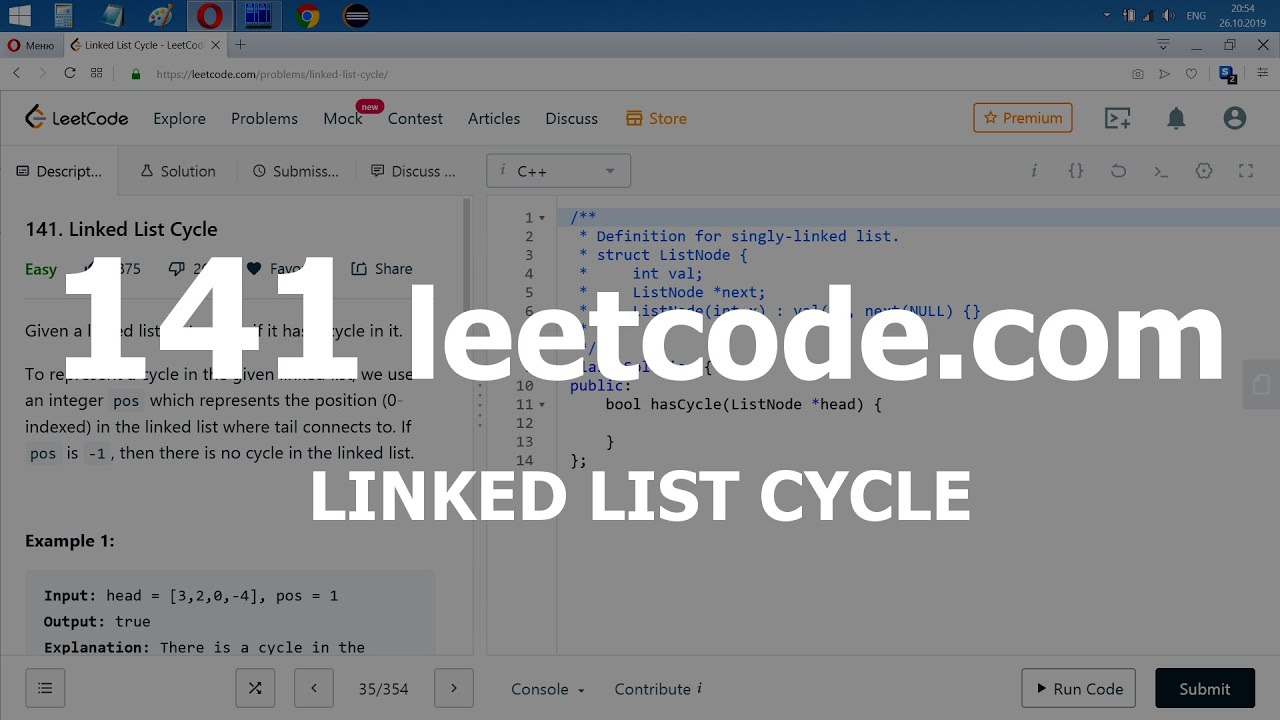Switch to the Description tab
The width and height of the screenshot is (1280, 720).
pyautogui.click(x=59, y=171)
